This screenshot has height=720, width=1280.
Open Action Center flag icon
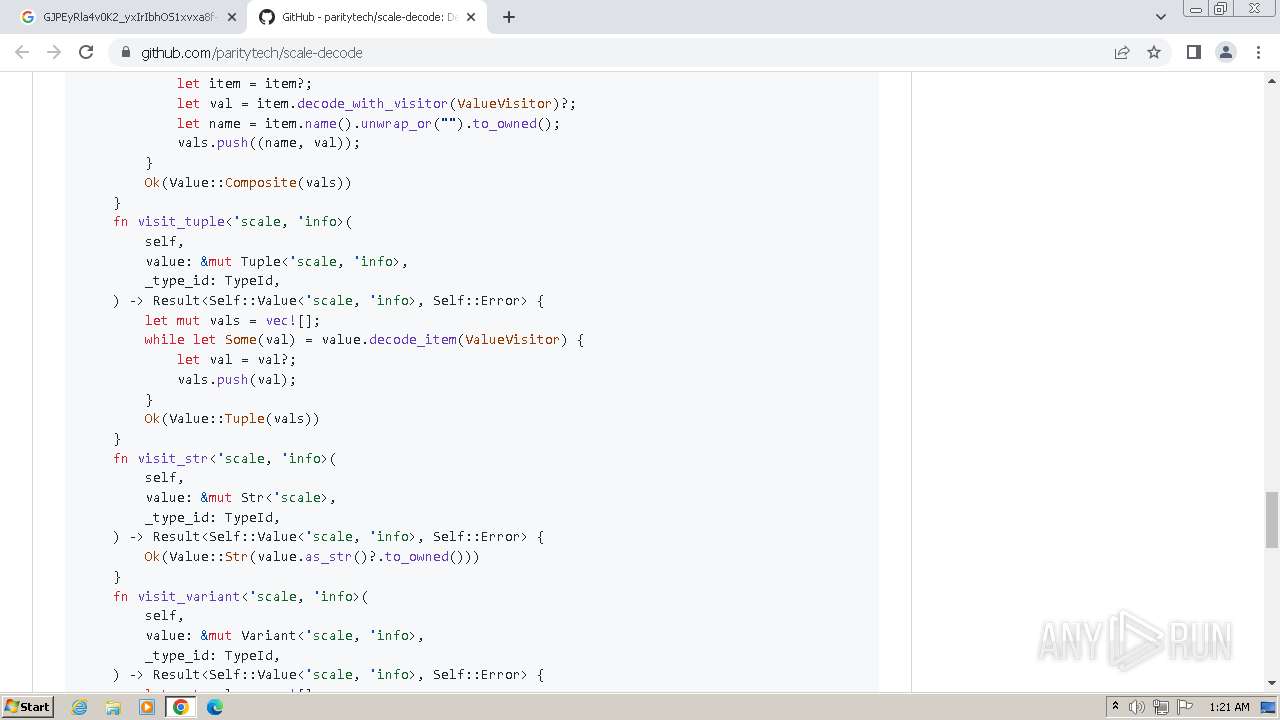[1184, 707]
